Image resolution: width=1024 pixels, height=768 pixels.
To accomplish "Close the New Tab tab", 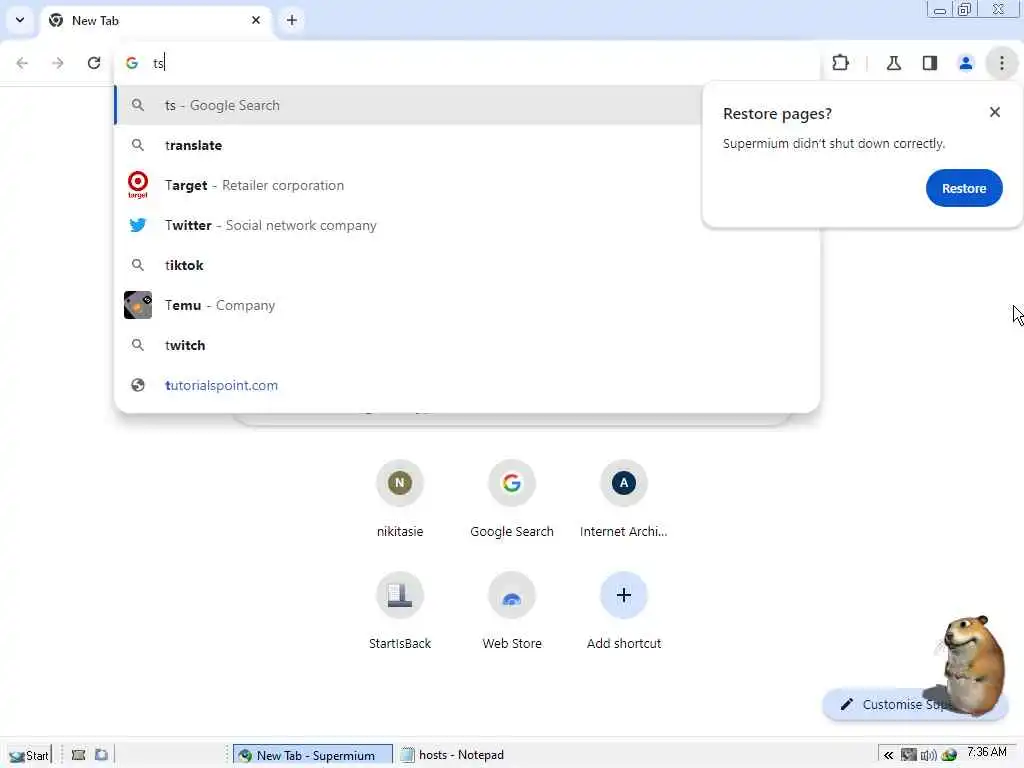I will click(256, 20).
